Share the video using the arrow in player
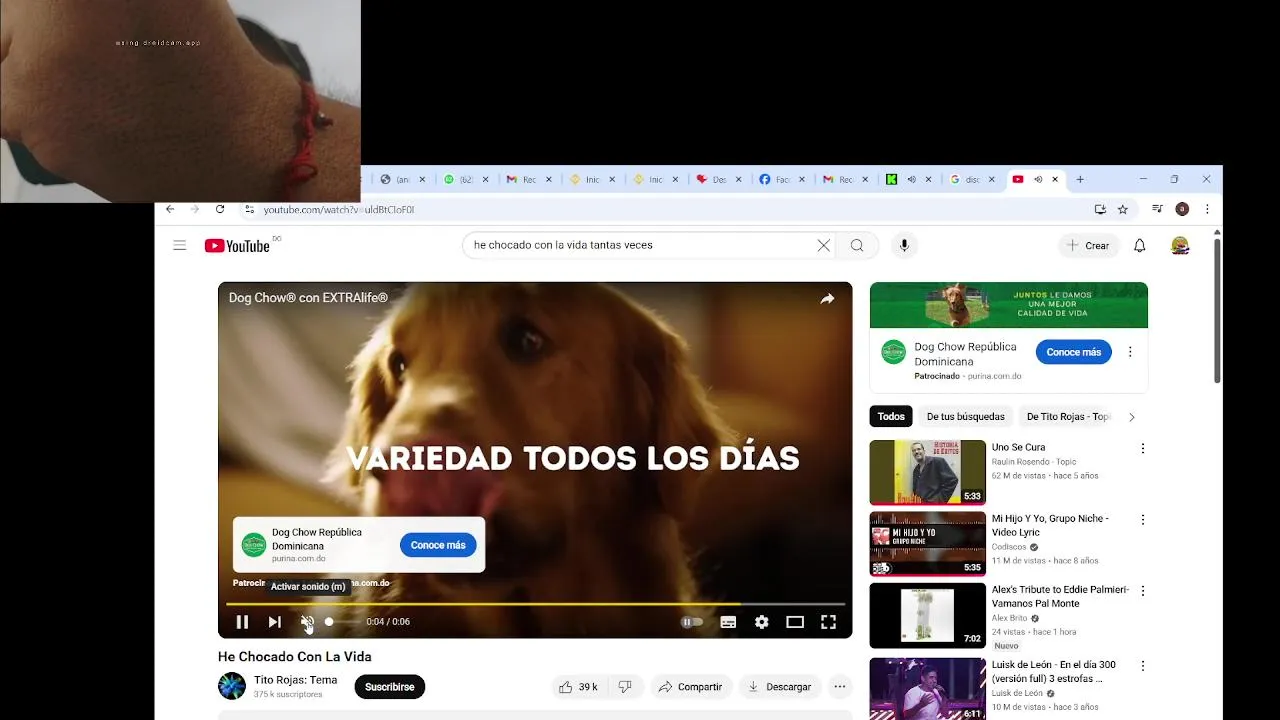 point(827,298)
